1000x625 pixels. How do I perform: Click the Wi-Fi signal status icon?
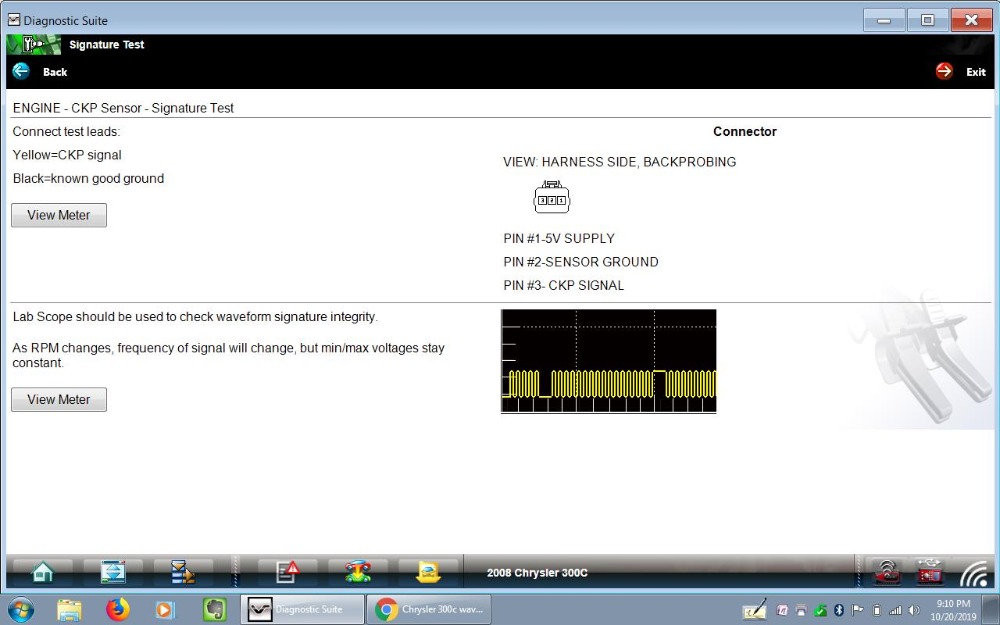tap(973, 573)
